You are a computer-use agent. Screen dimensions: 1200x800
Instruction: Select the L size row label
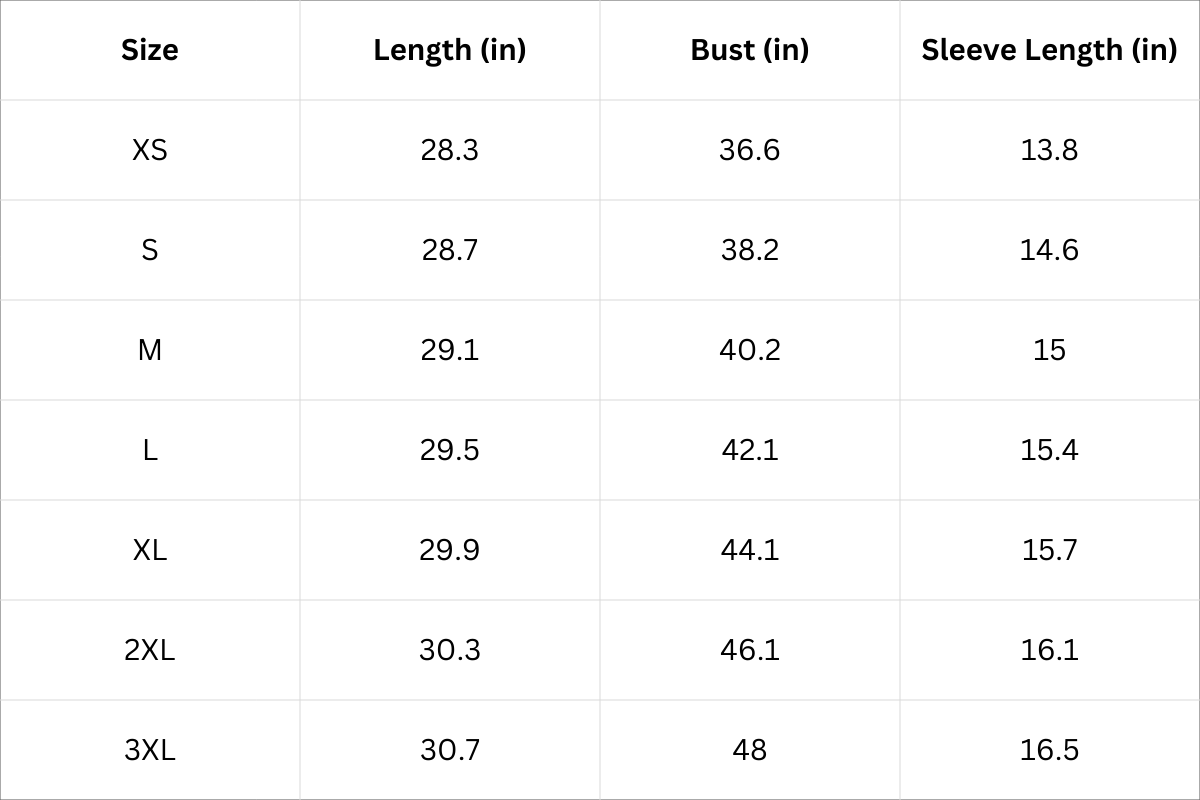(150, 450)
